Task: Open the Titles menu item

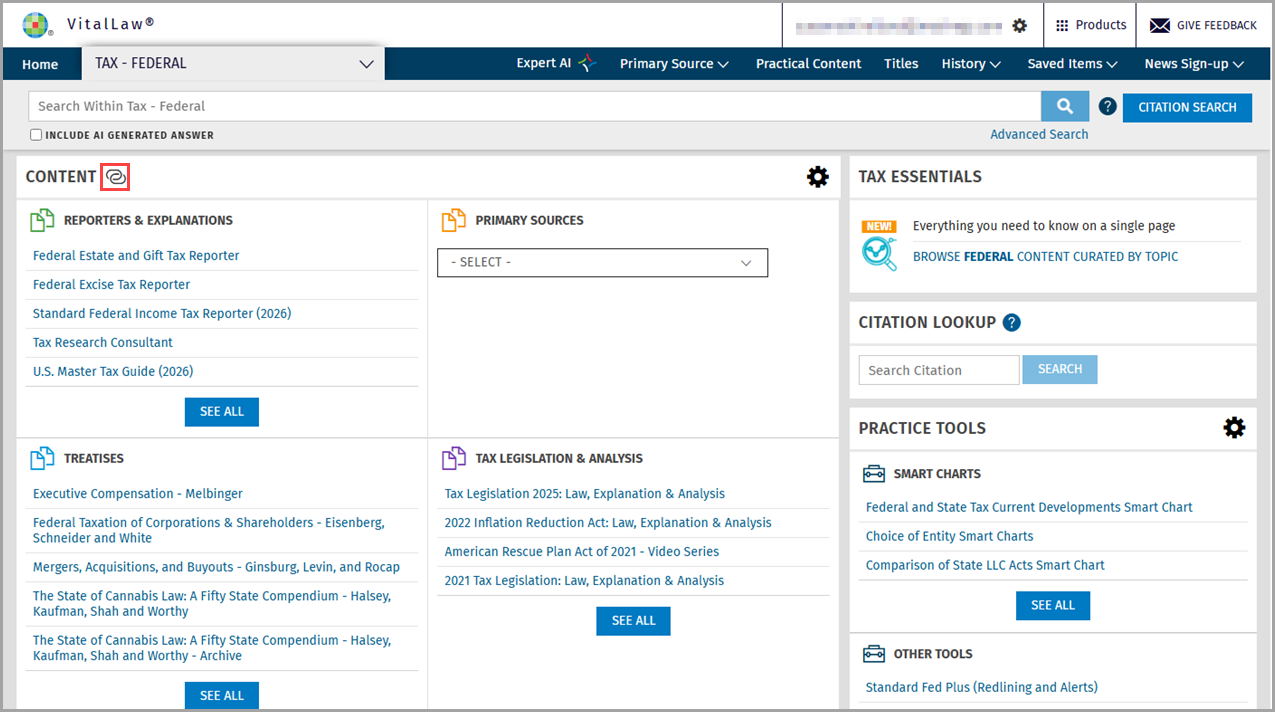Action: tap(901, 64)
